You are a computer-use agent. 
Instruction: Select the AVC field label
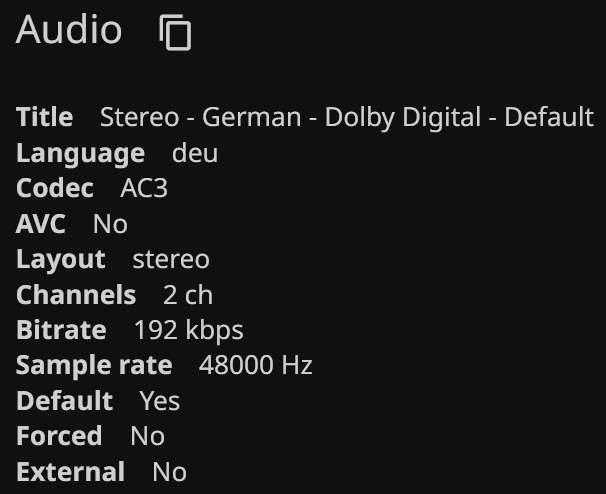click(x=41, y=224)
